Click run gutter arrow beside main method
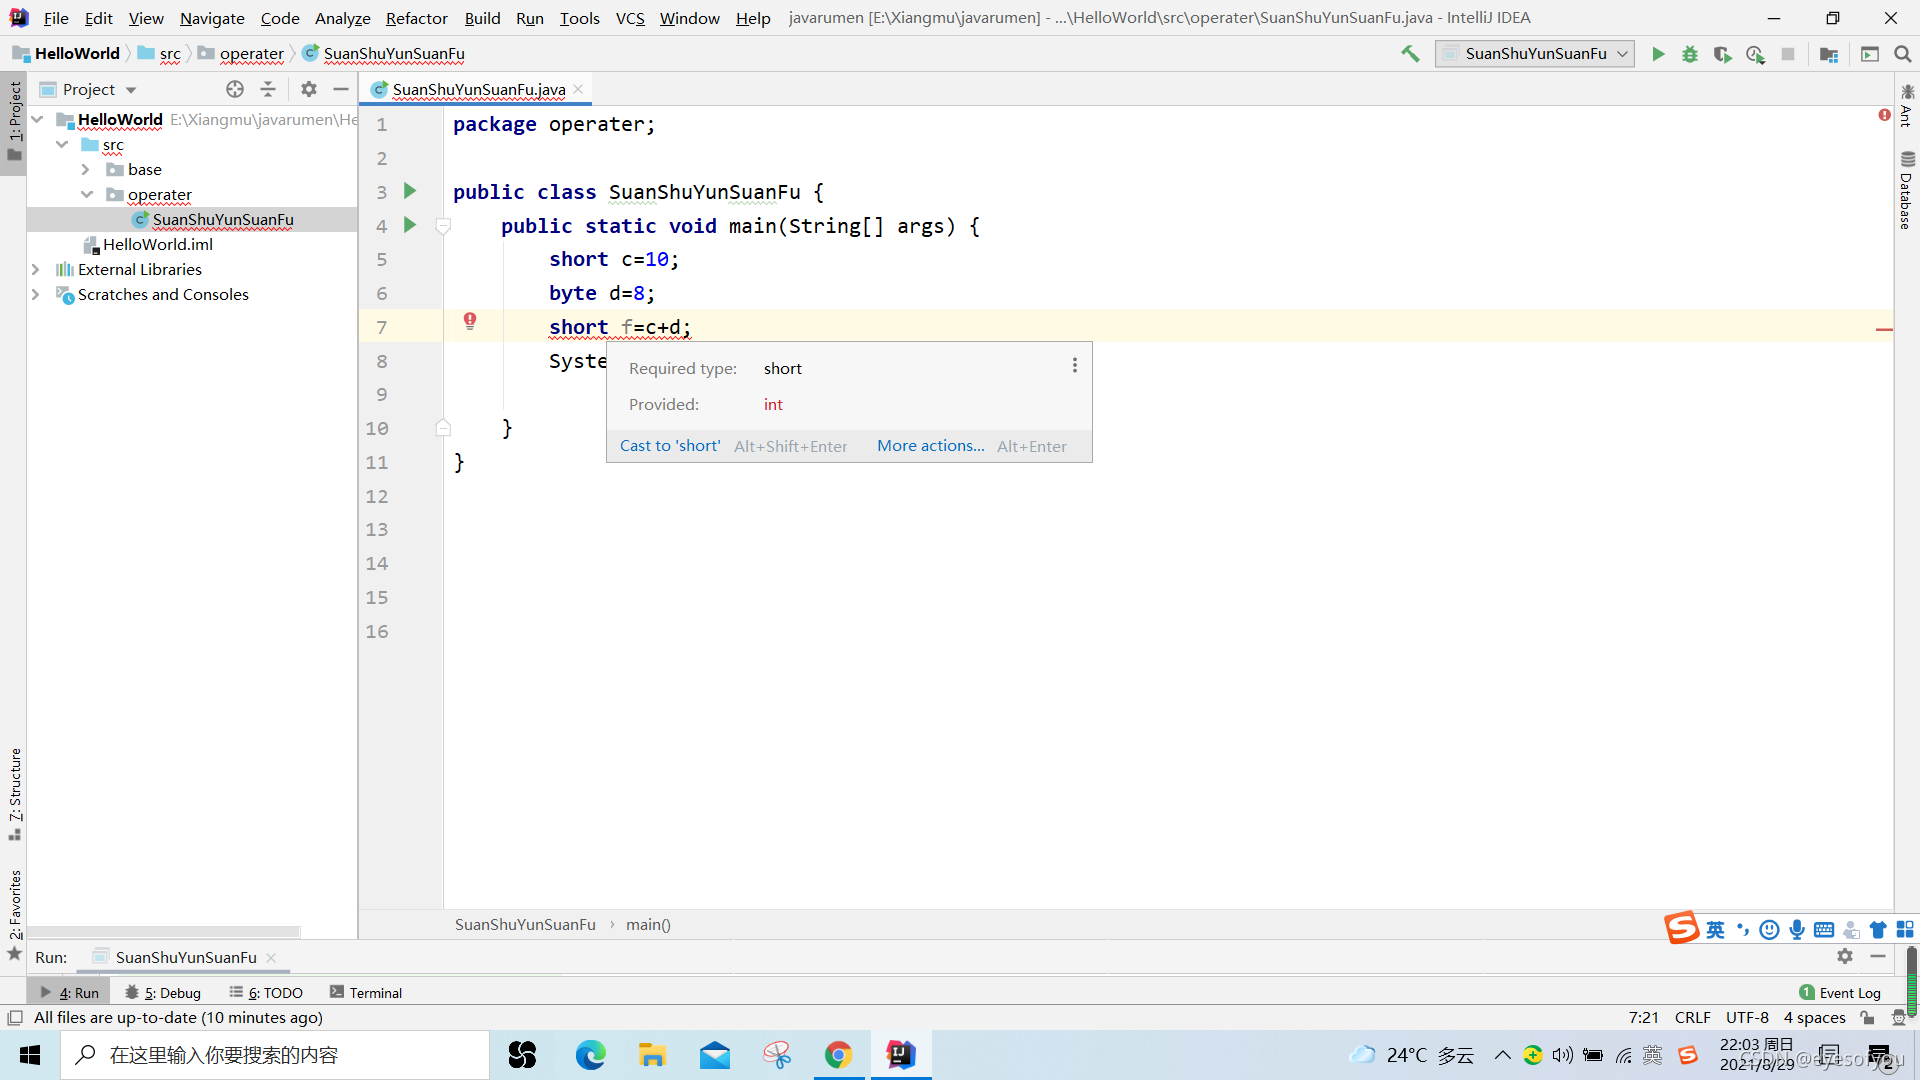The width and height of the screenshot is (1920, 1080). 410,225
